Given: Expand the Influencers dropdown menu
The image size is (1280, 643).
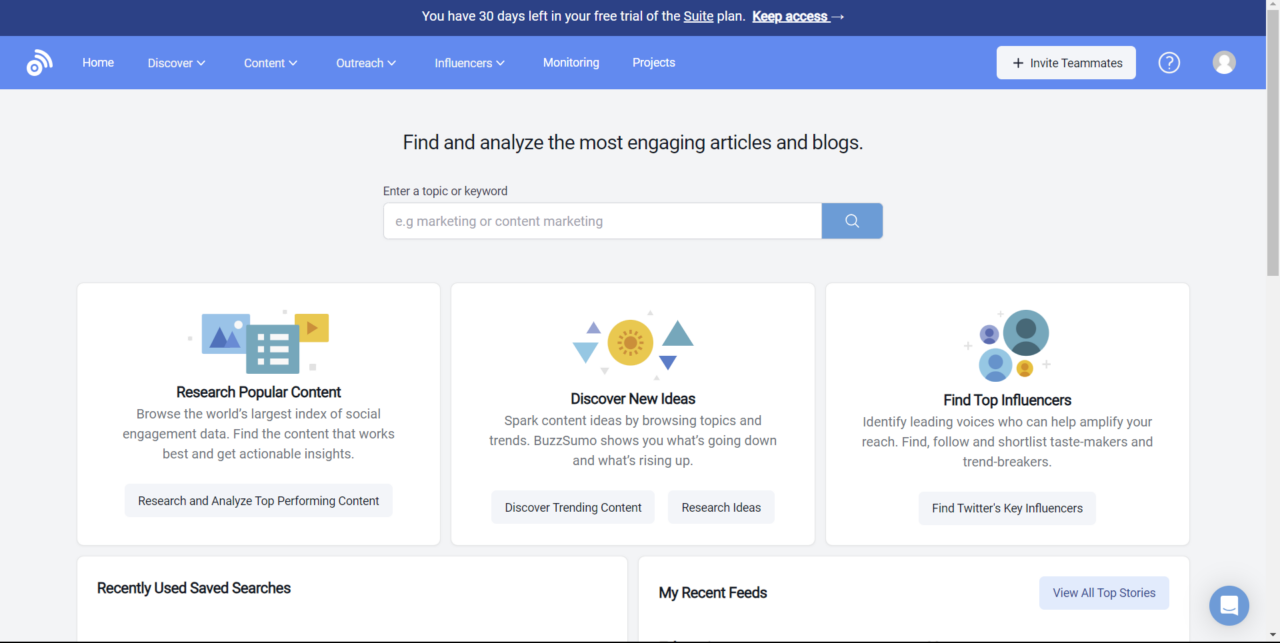Looking at the screenshot, I should (469, 63).
